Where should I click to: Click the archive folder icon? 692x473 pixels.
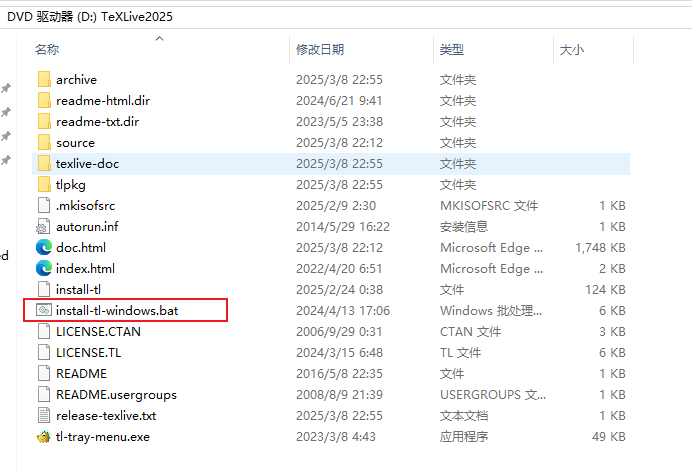pos(44,79)
